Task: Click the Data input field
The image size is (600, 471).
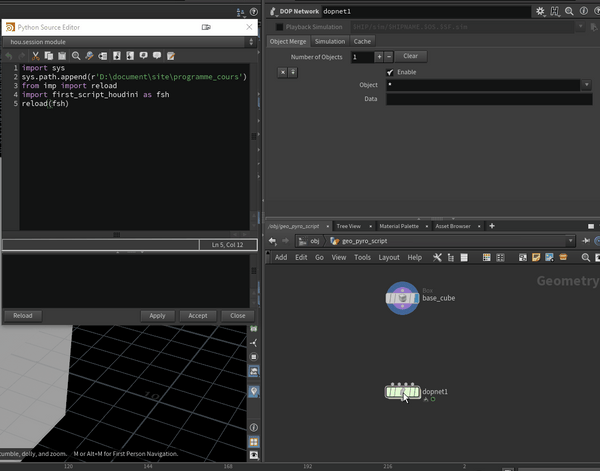Action: tap(489, 99)
